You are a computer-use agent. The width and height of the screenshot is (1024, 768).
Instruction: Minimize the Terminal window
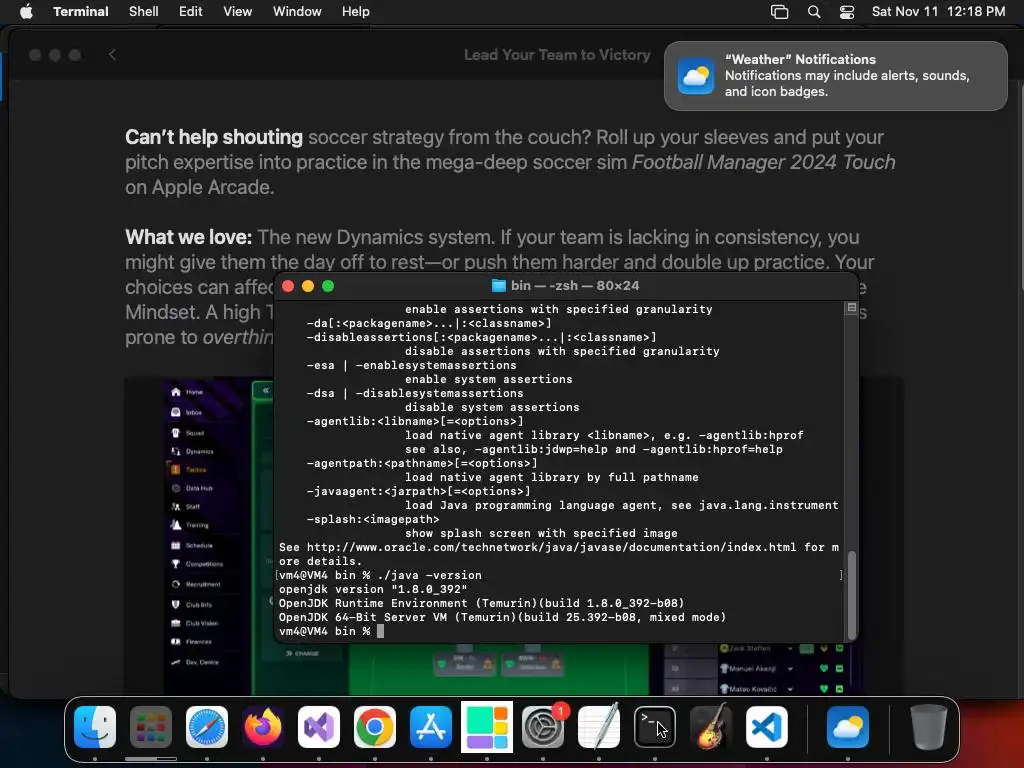[x=308, y=286]
